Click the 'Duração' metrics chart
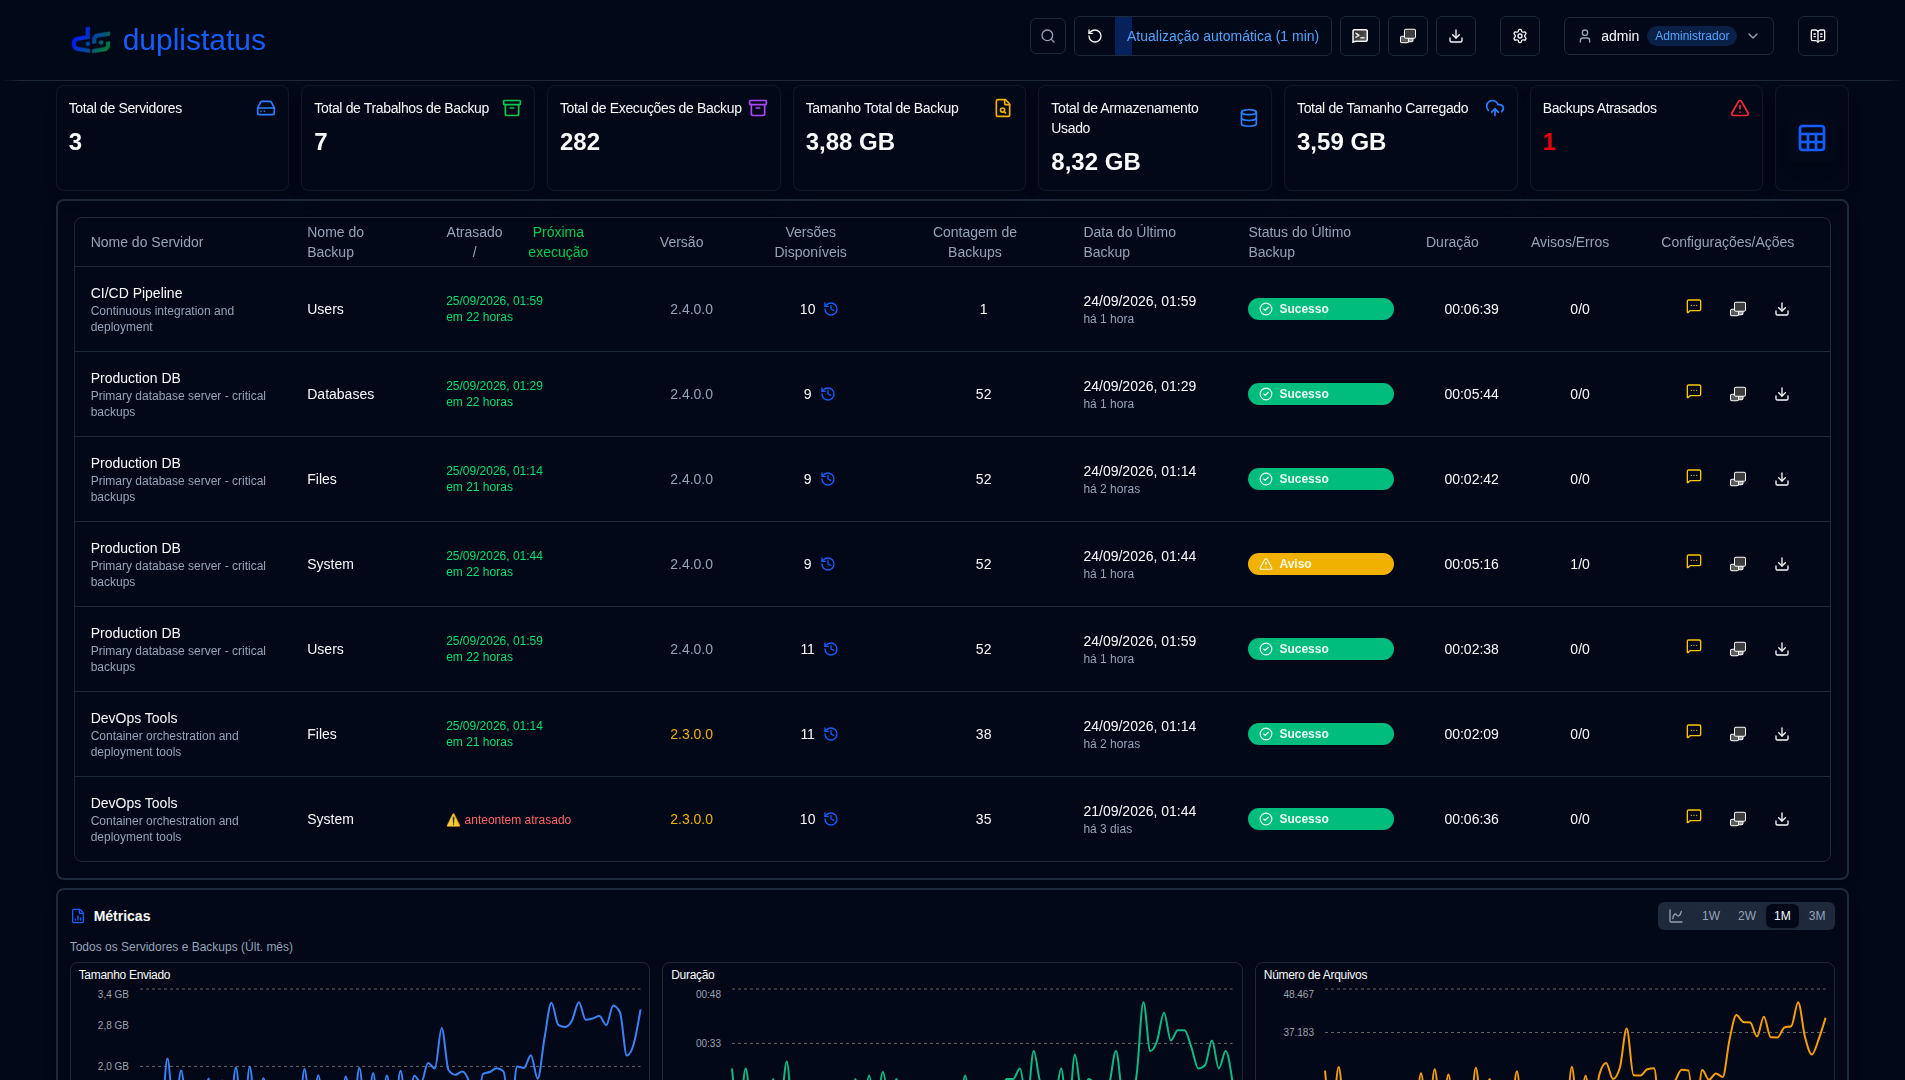The height and width of the screenshot is (1080, 1905). click(952, 1022)
